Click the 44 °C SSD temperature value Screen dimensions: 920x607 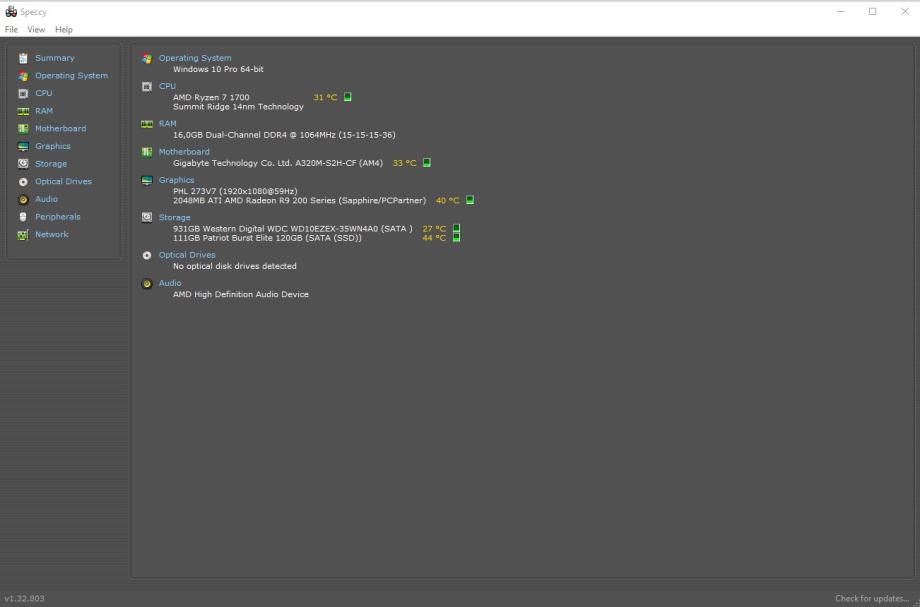click(434, 238)
